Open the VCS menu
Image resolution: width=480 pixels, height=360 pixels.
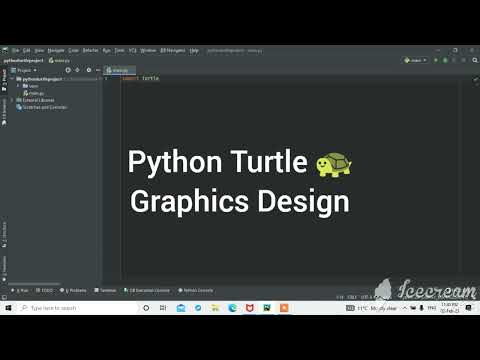pos(133,51)
